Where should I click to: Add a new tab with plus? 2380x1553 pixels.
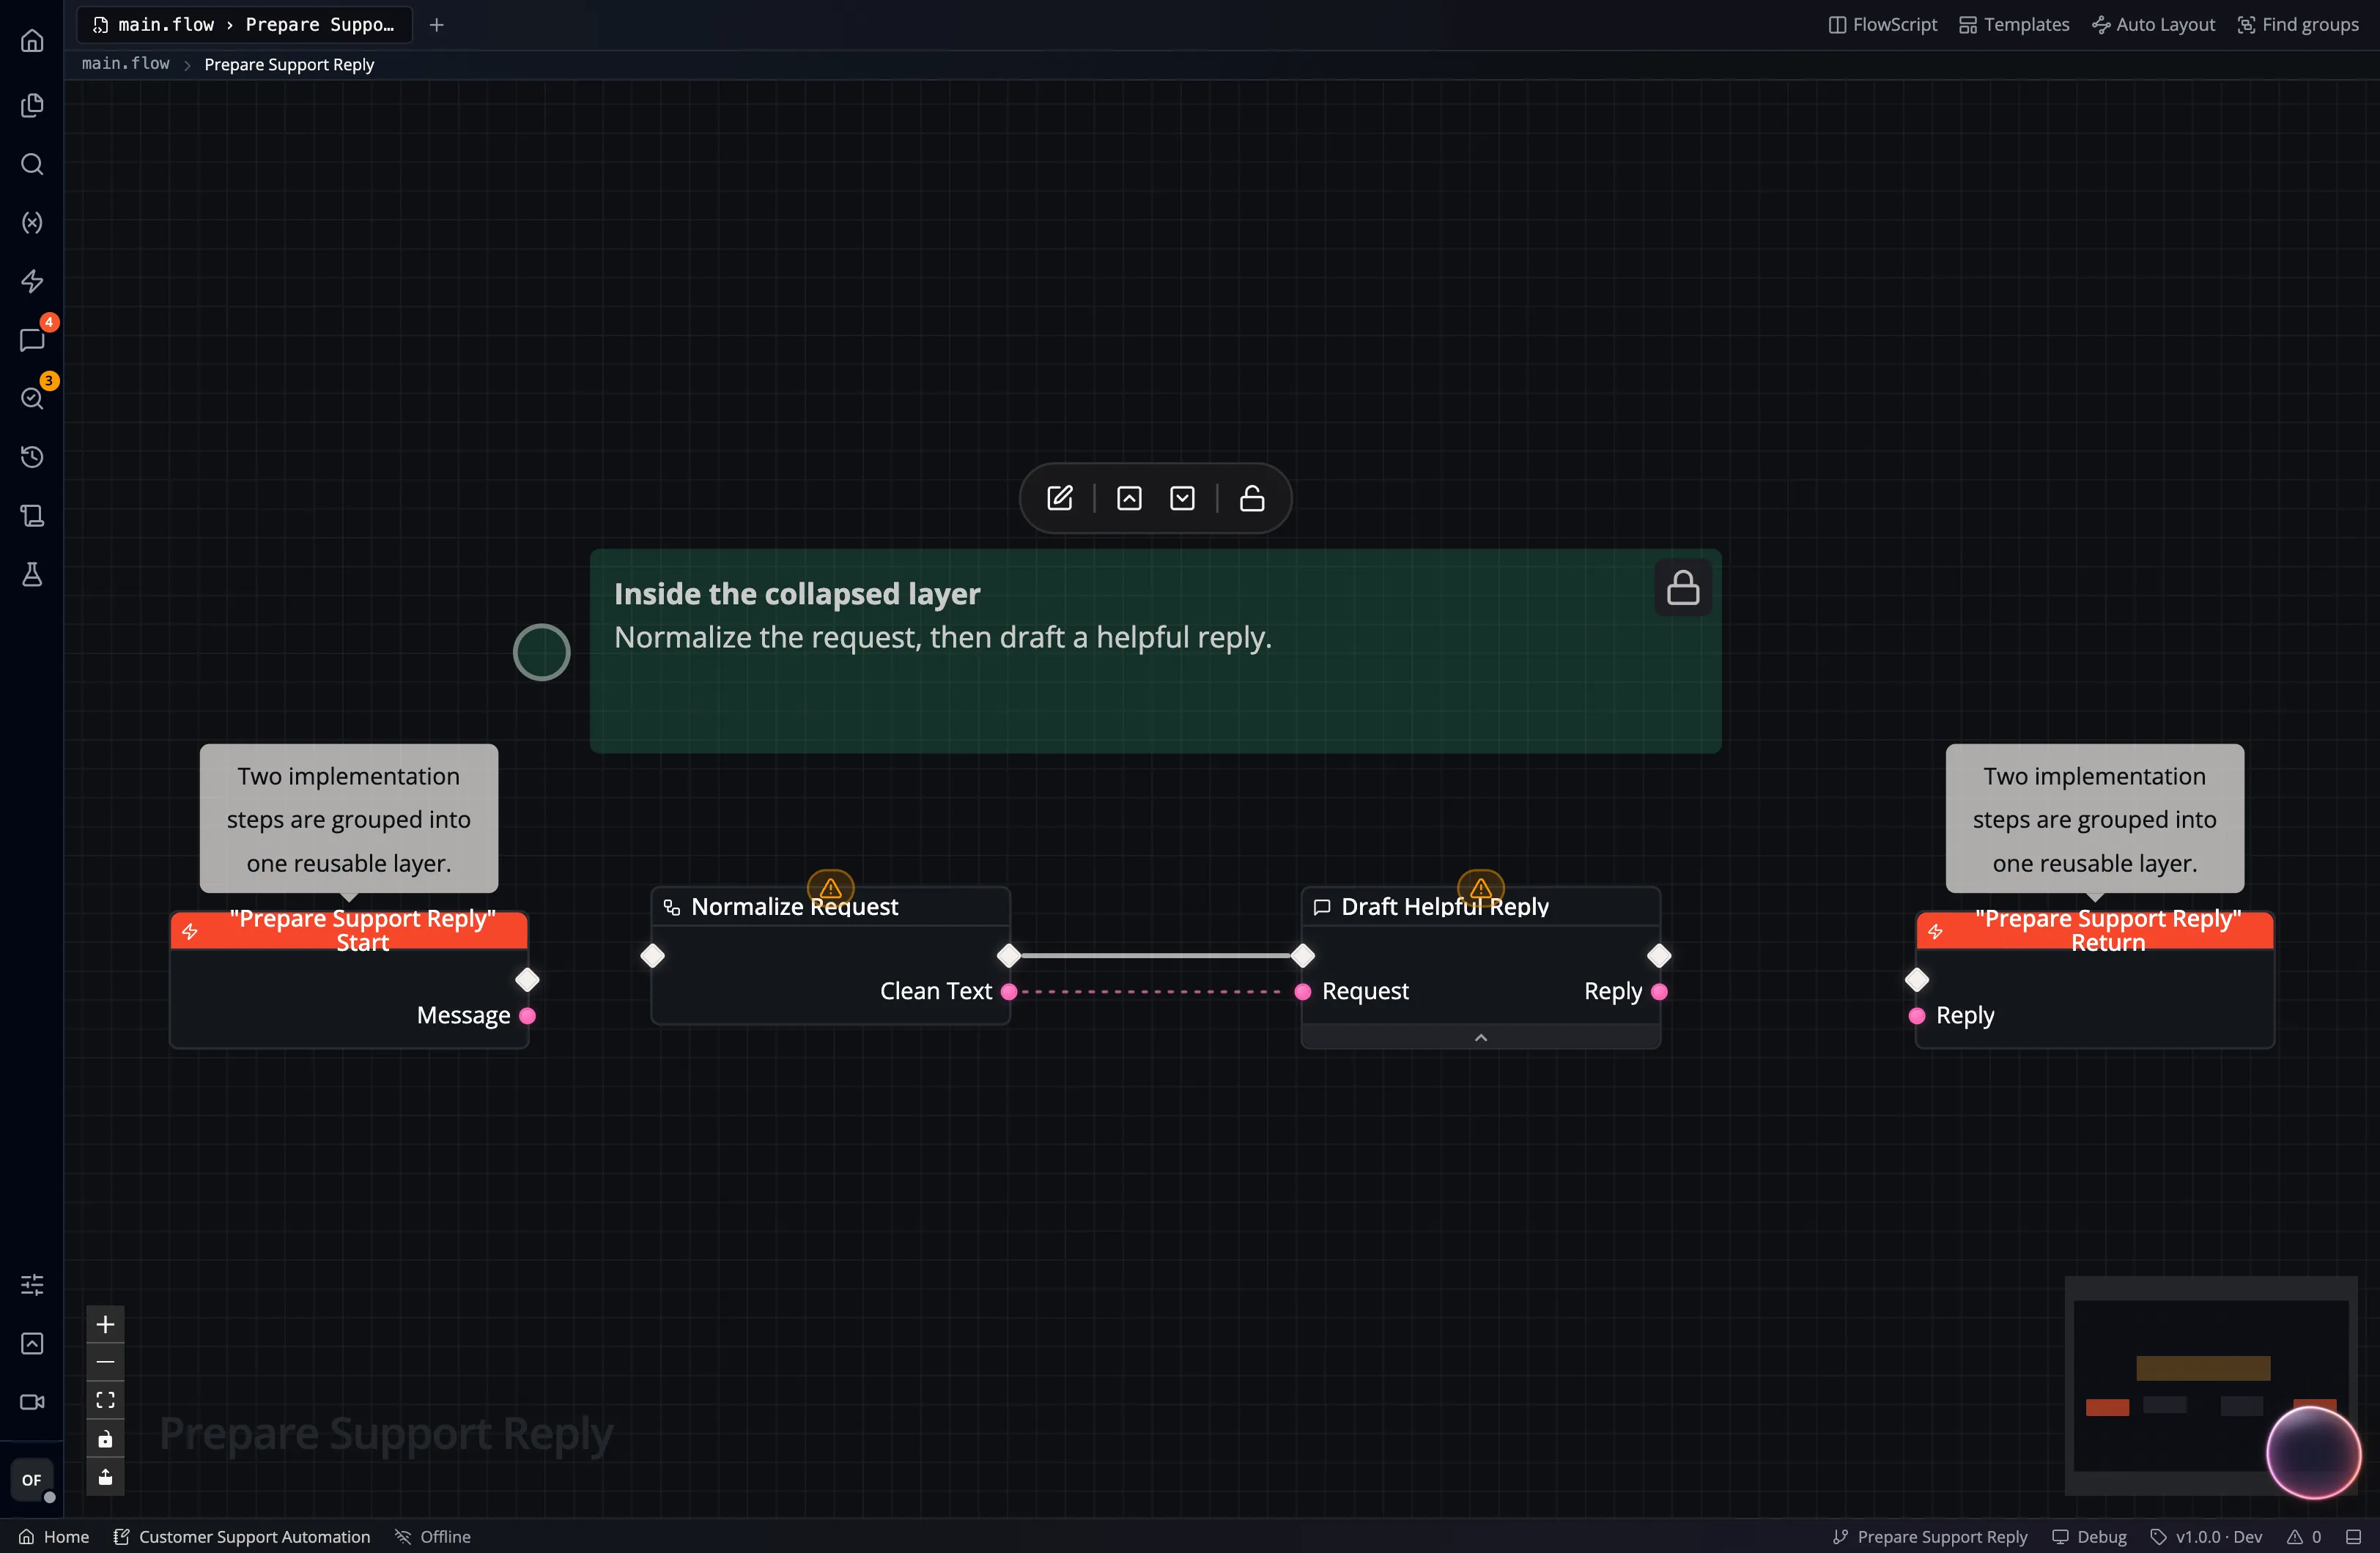437,25
